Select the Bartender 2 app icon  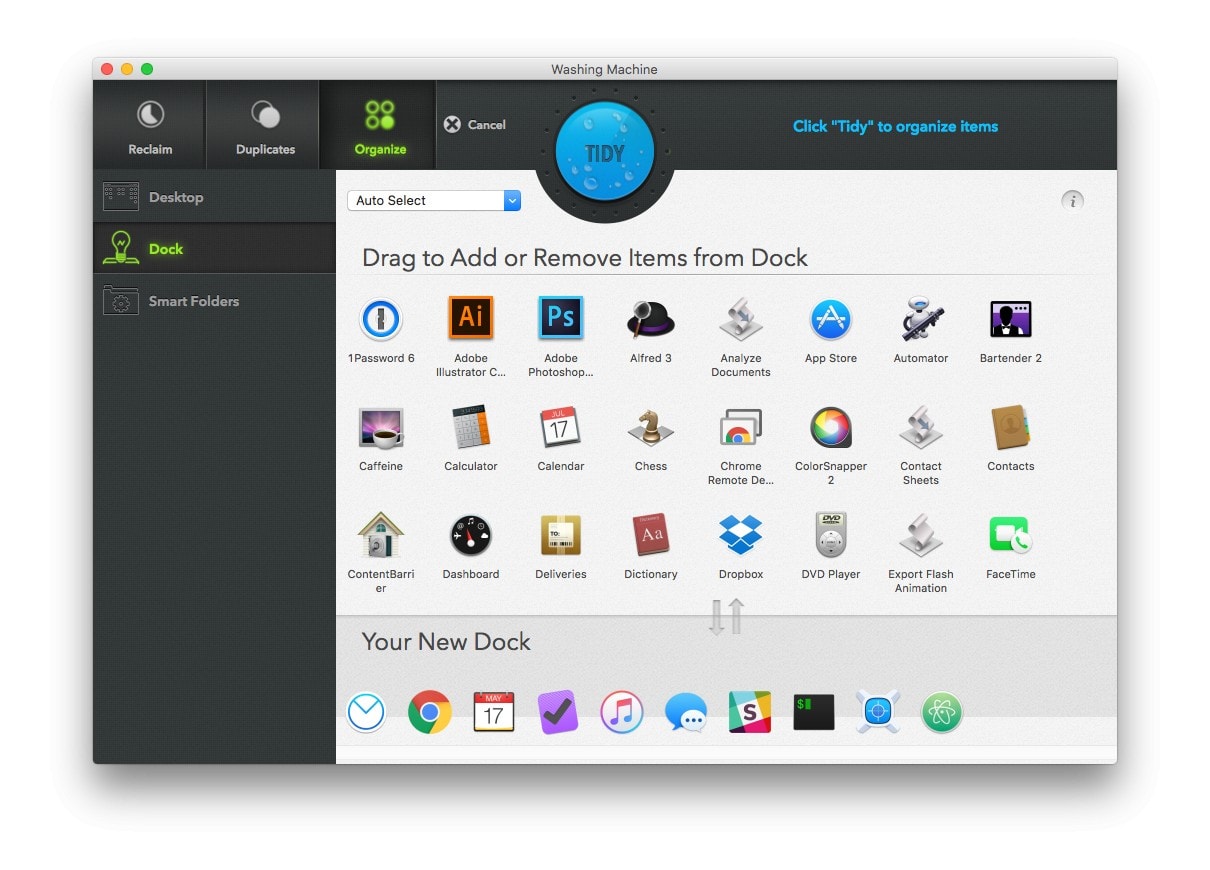click(x=1010, y=320)
